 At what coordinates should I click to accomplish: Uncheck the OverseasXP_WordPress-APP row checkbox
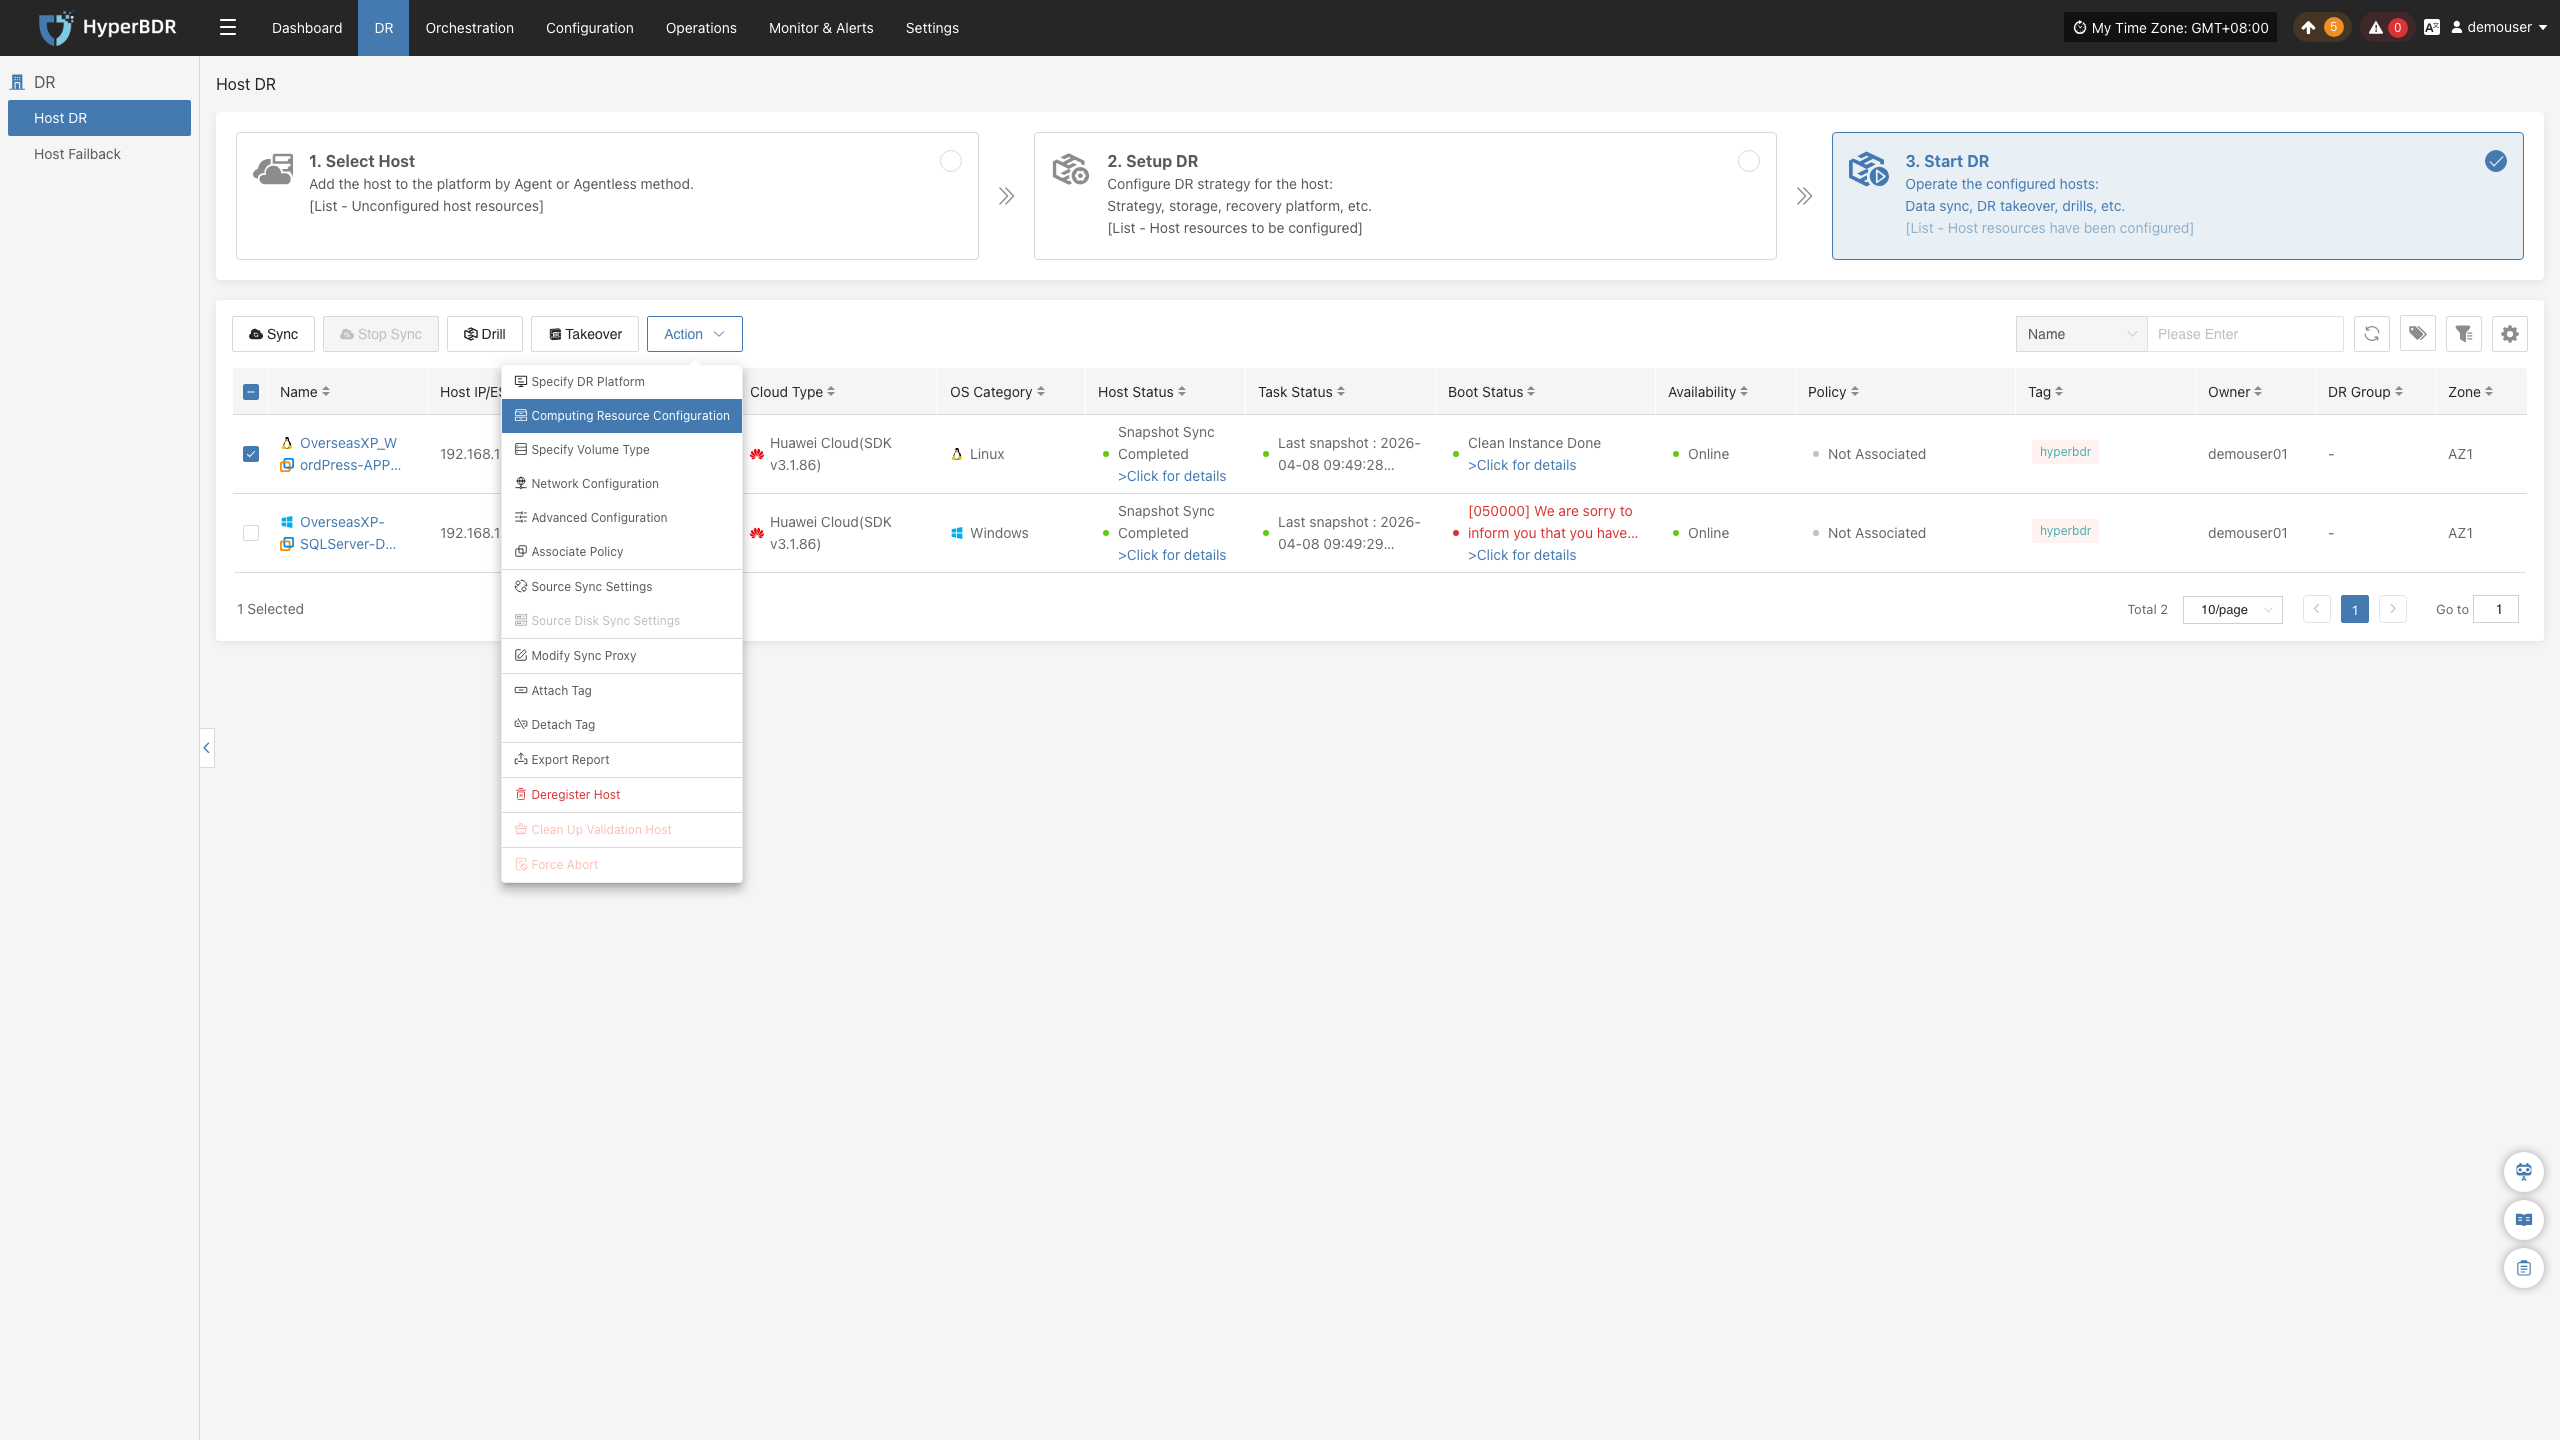(x=251, y=454)
